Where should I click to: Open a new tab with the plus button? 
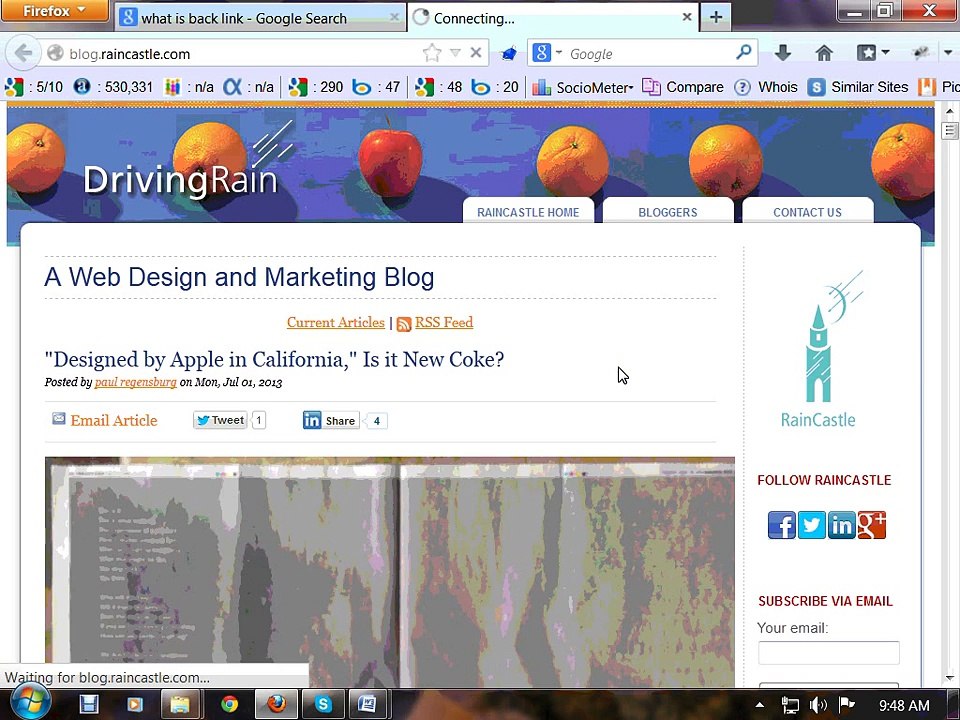716,17
